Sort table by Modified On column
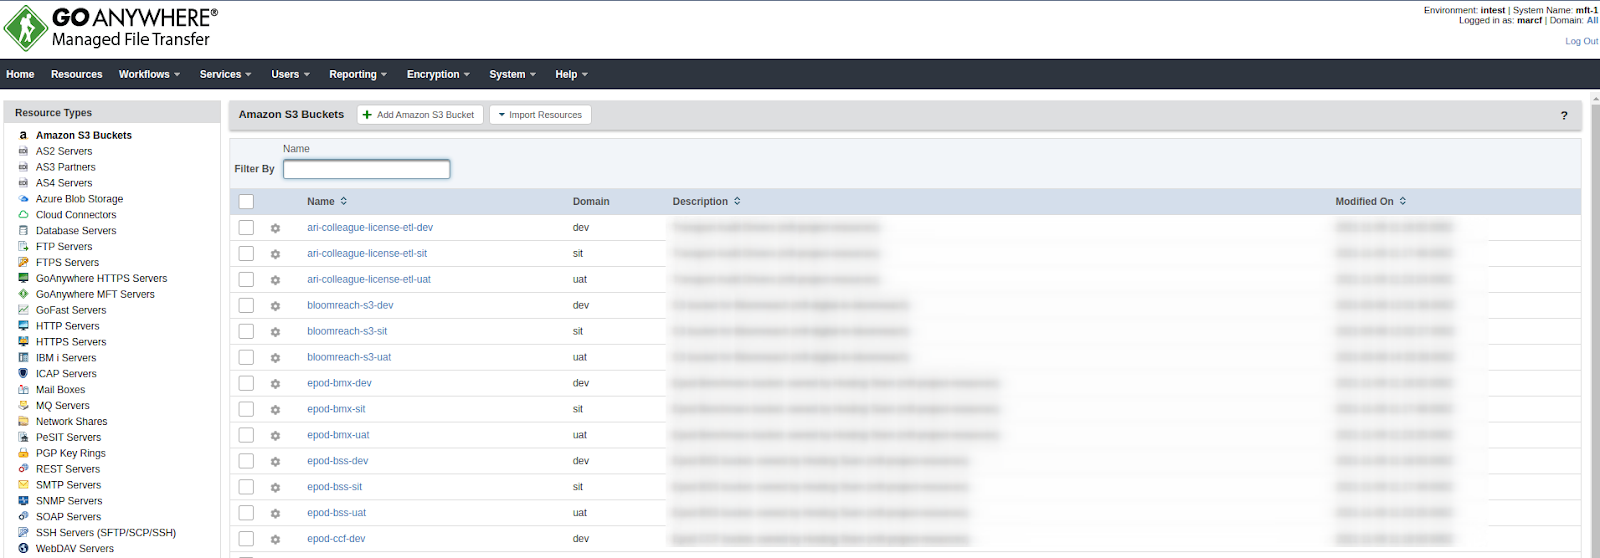1600x558 pixels. coord(1371,201)
